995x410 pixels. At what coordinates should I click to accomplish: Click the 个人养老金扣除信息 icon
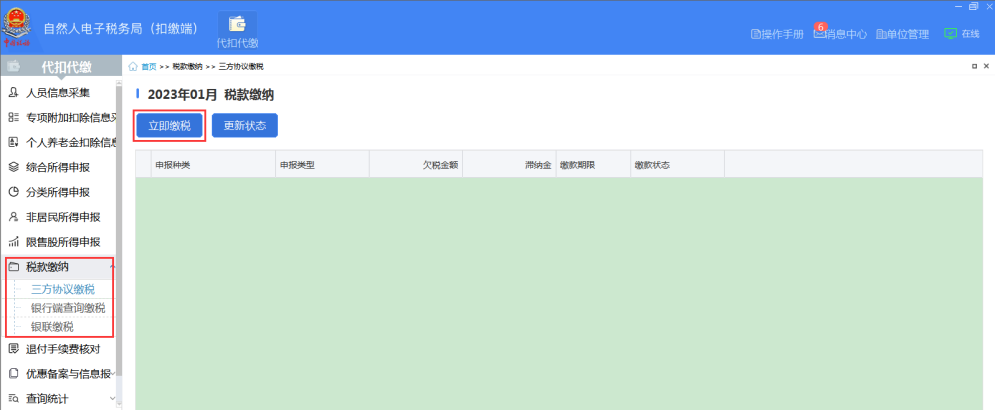pyautogui.click(x=13, y=142)
